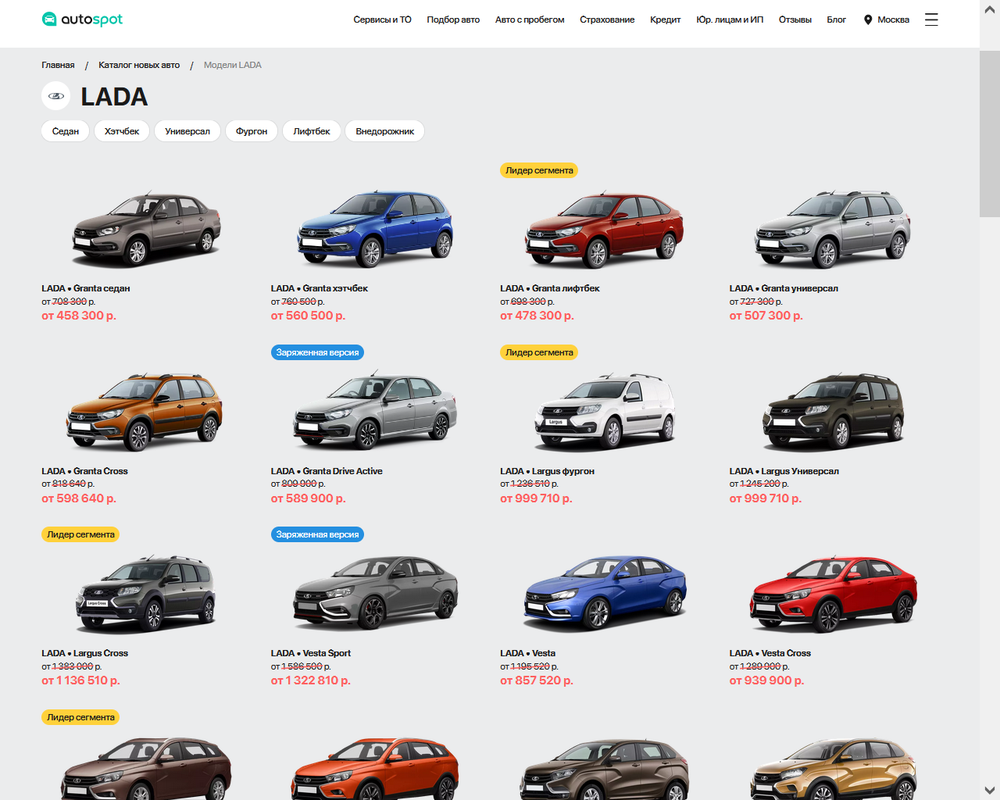This screenshot has height=800, width=1000.
Task: Click LADA • Granta Cross title
Action: [x=84, y=471]
